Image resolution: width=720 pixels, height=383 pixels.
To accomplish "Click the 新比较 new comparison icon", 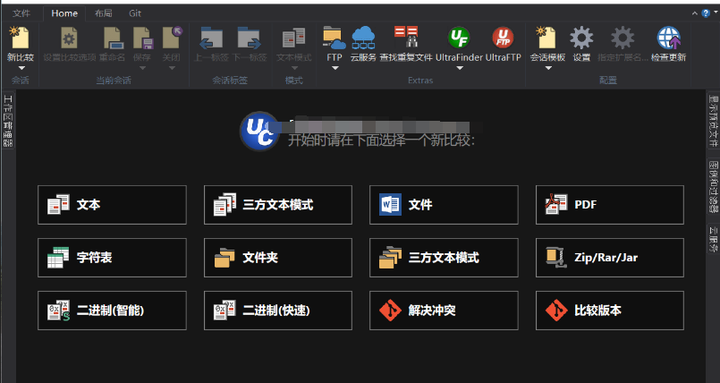I will point(20,38).
